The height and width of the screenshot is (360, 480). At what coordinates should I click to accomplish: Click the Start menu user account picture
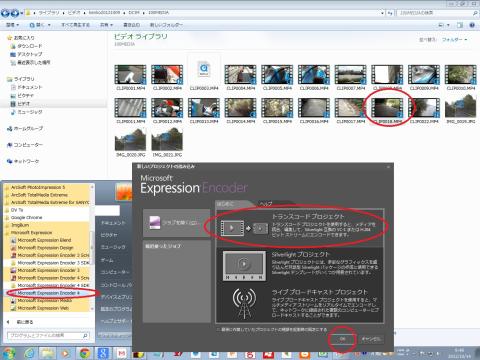coord(124,192)
